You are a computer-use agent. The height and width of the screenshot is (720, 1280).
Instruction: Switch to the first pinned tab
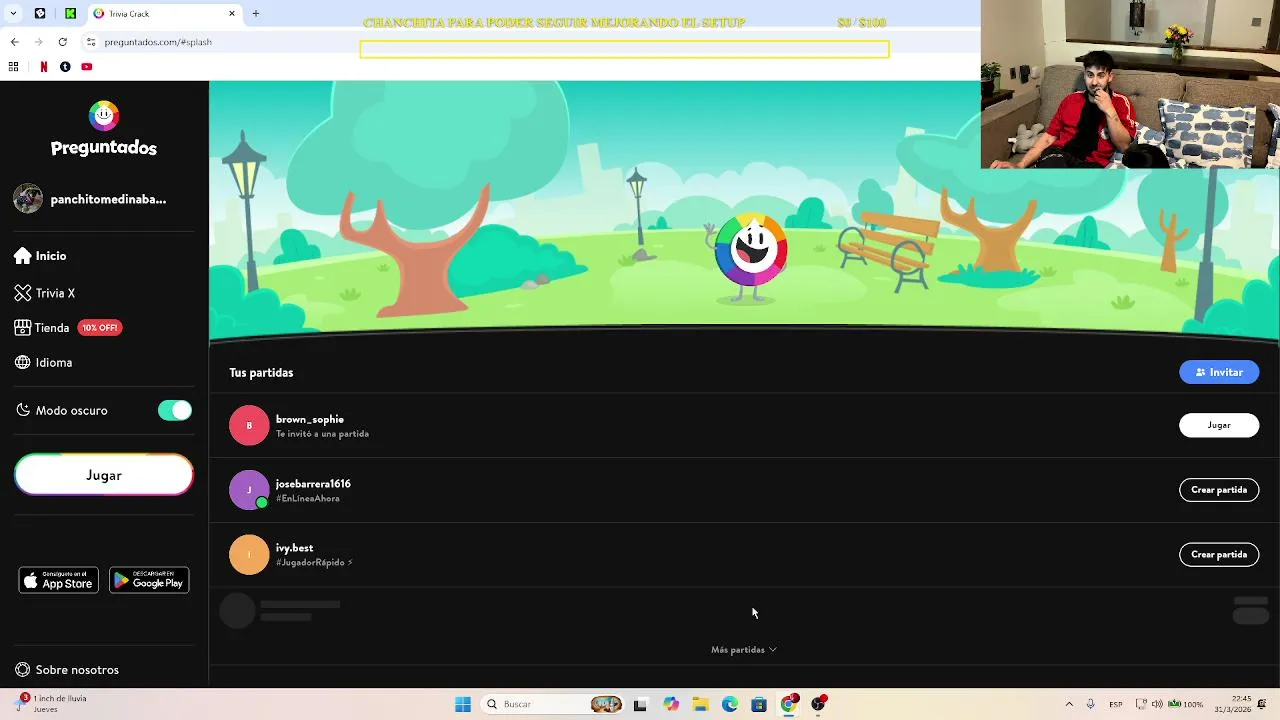click(40, 13)
